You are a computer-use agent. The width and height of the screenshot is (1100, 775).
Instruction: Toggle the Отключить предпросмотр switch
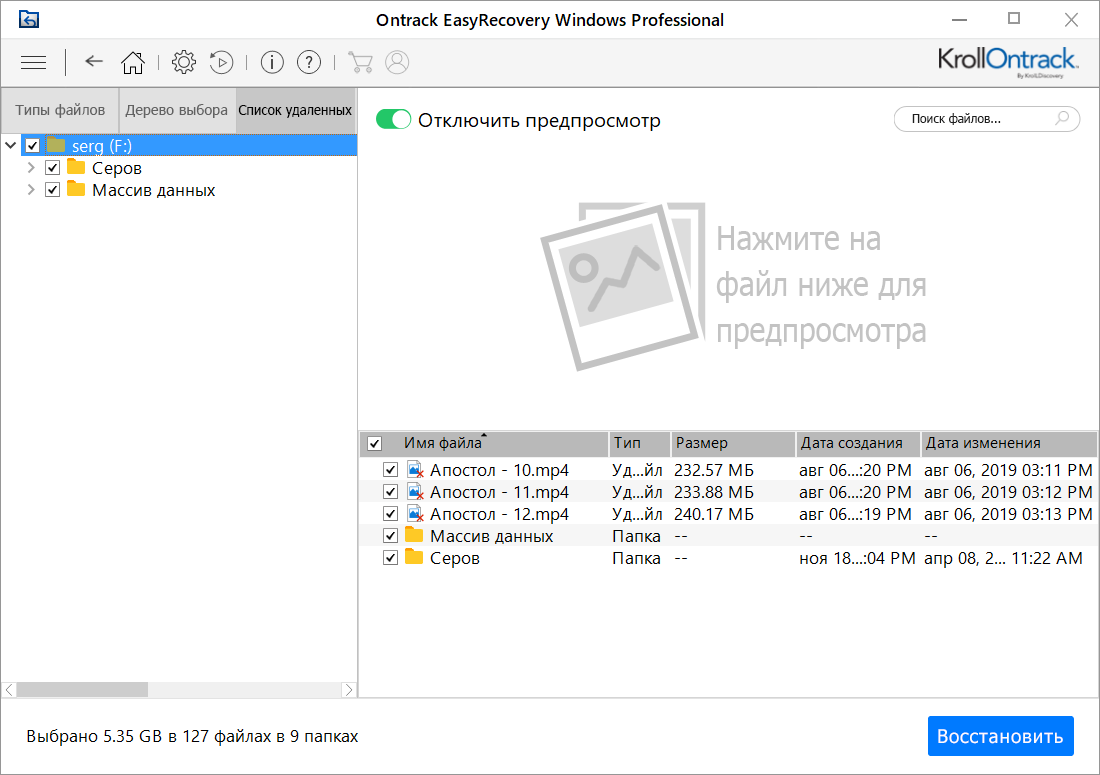click(393, 119)
